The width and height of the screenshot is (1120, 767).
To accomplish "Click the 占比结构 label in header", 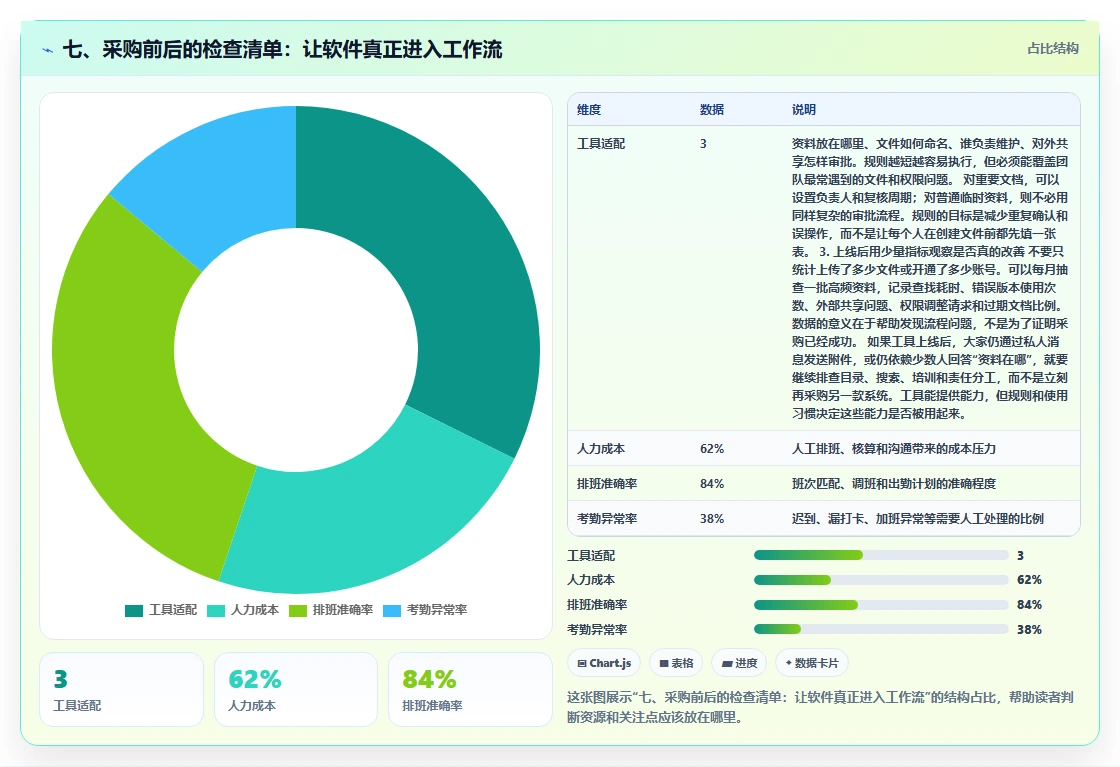I will point(1053,49).
